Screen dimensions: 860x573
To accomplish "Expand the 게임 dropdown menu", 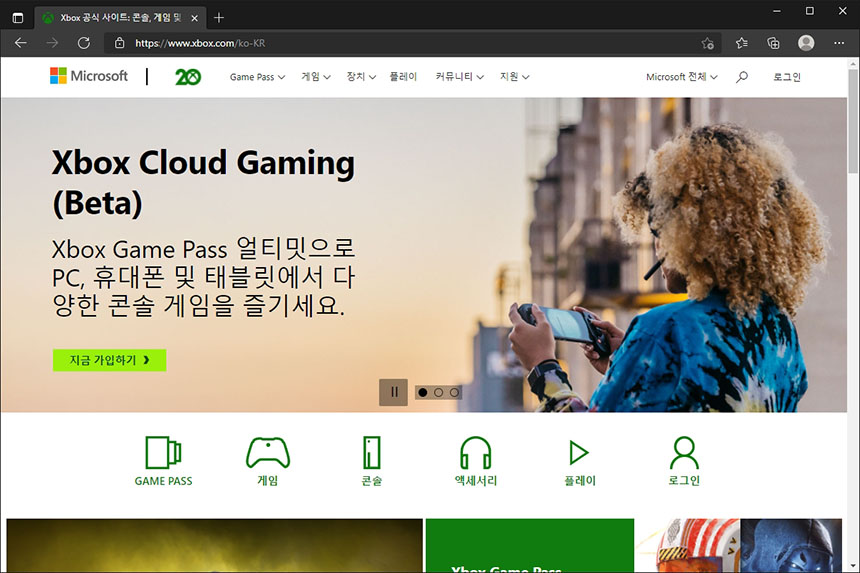I will 316,77.
